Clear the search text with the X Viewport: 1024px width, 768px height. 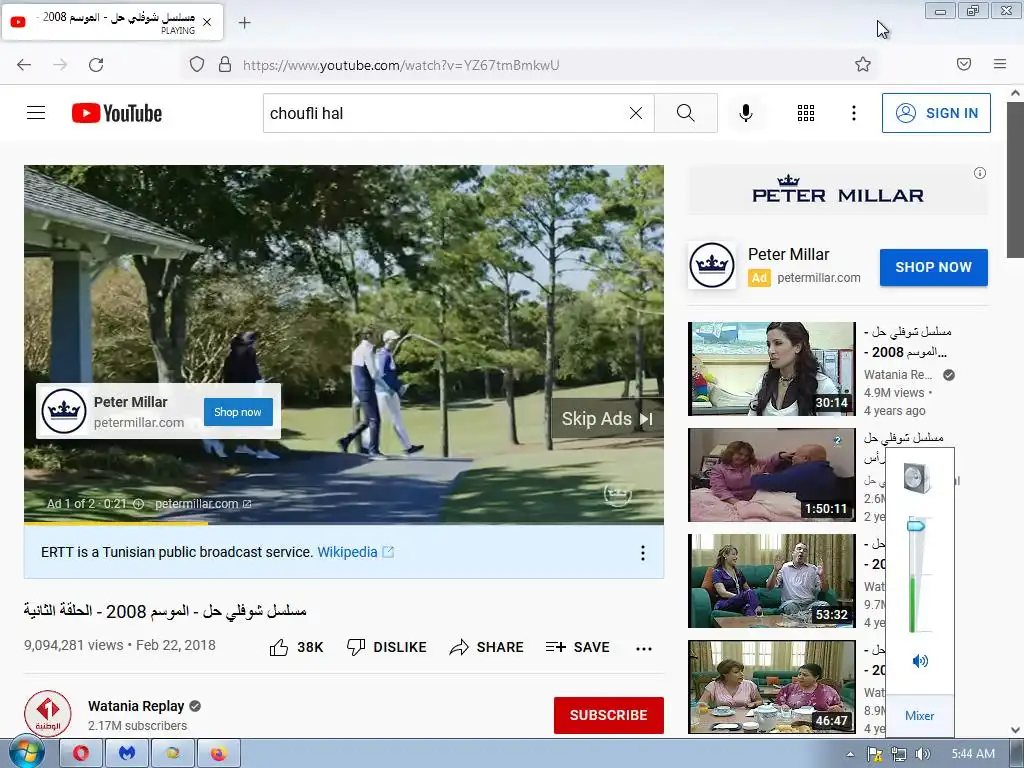point(635,113)
